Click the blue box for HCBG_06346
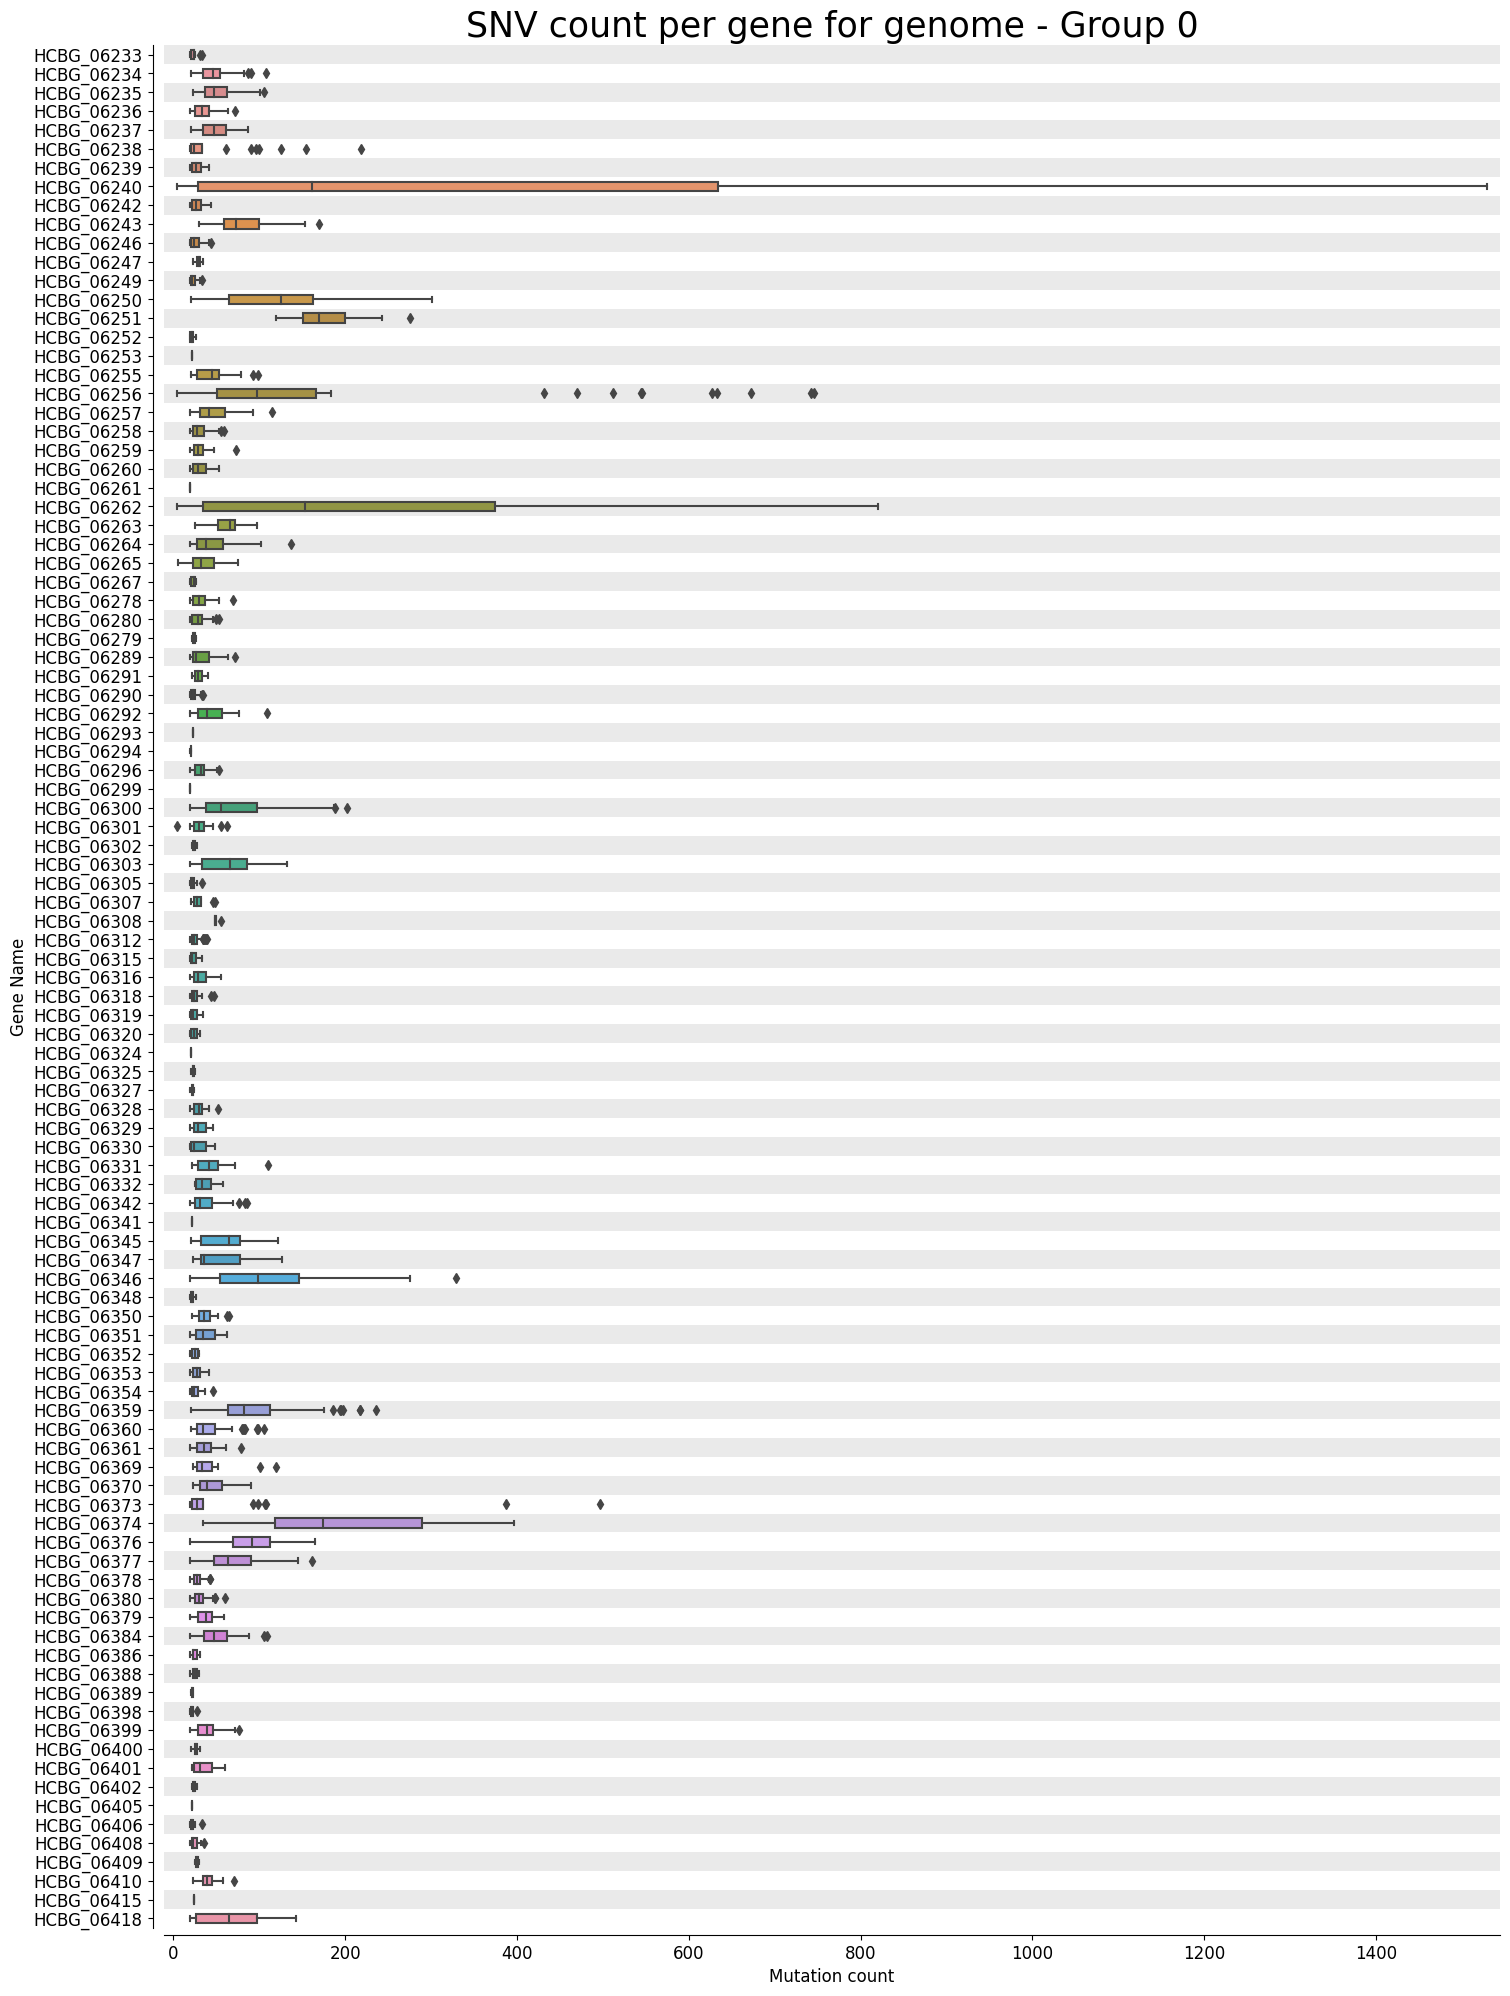This screenshot has height=1996, width=1510. pyautogui.click(x=259, y=1278)
